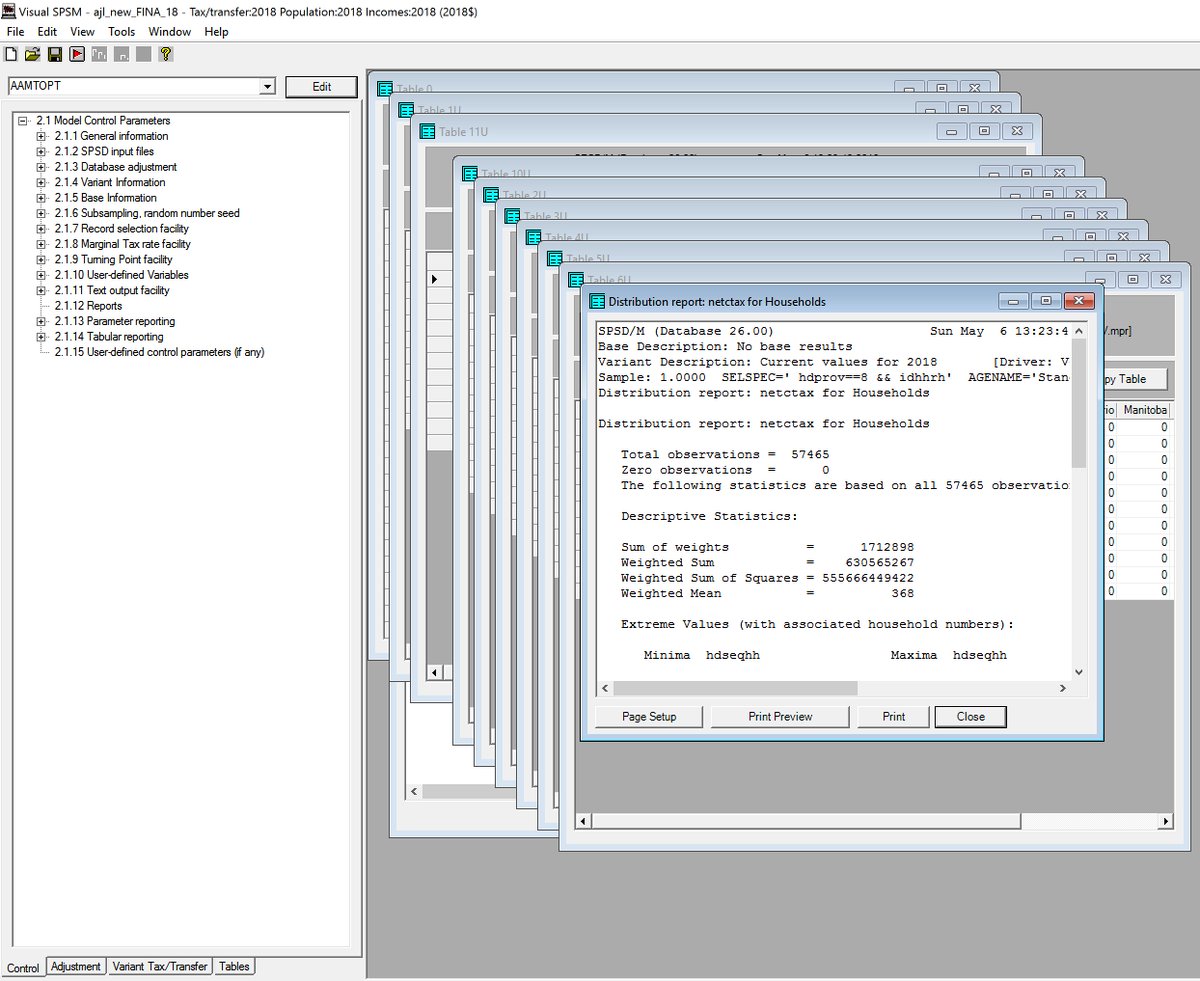The image size is (1200, 981).
Task: Expand 2.1.10 User-defined Variables
Action: click(x=41, y=275)
